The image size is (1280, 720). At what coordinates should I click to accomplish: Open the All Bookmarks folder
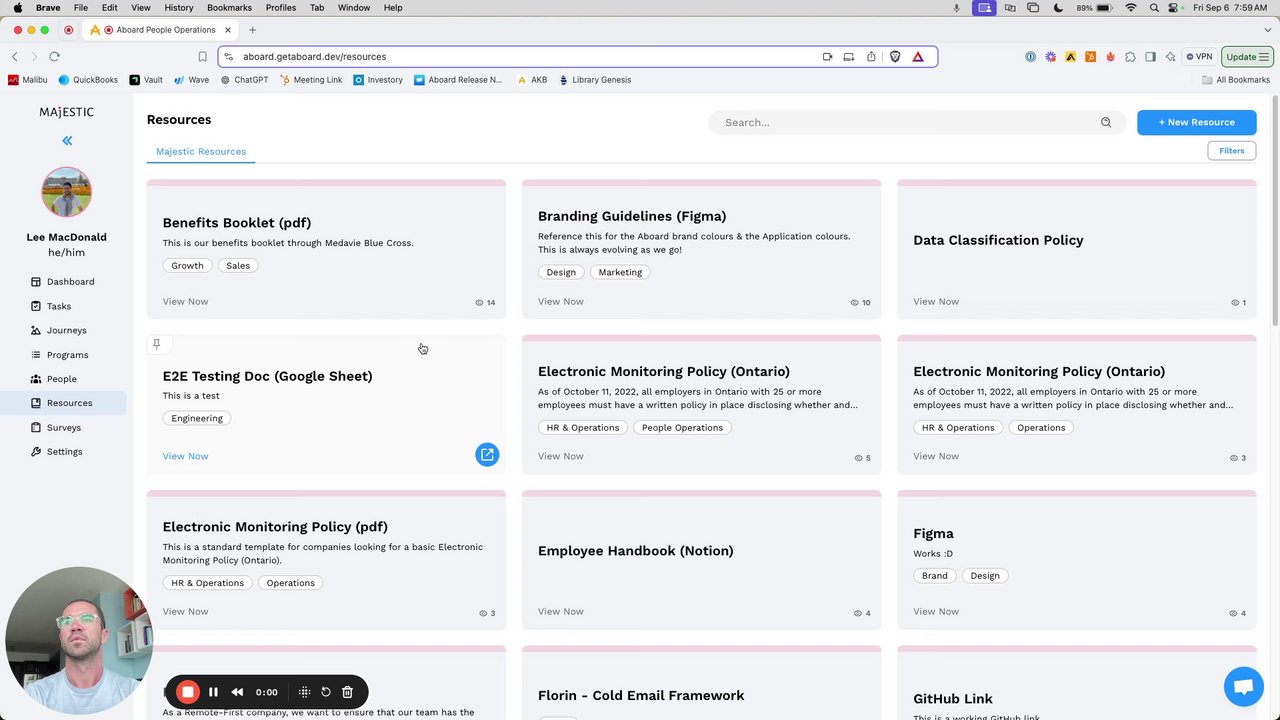pos(1236,80)
